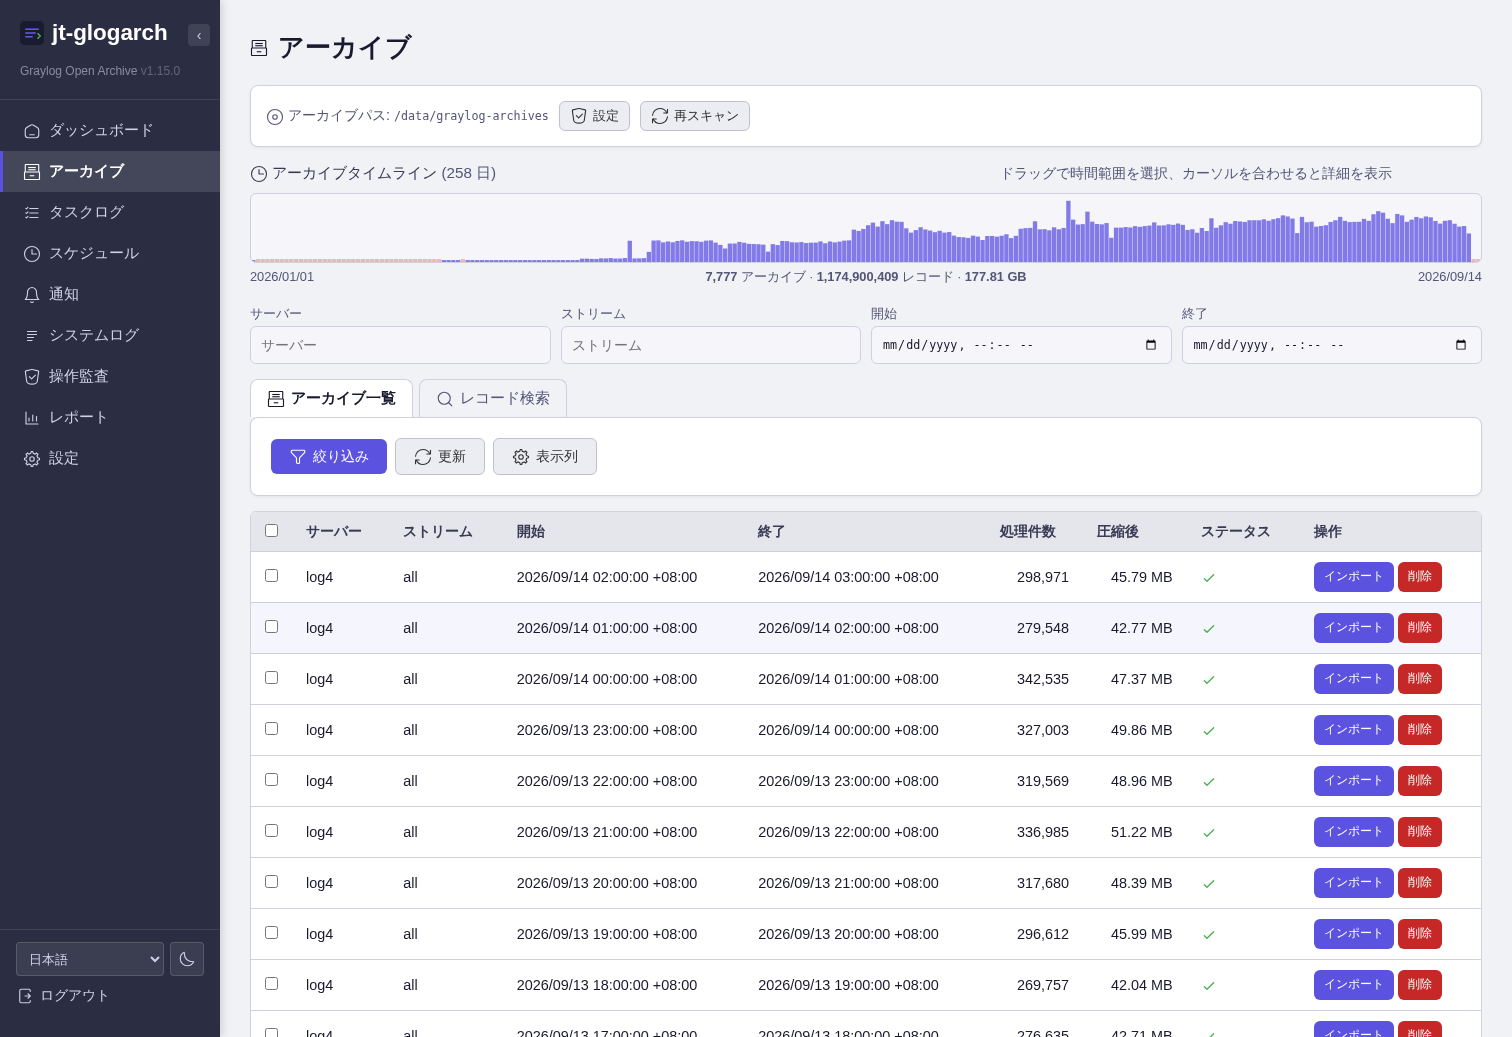Focus the サーバー input field
Image resolution: width=1512 pixels, height=1037 pixels.
tap(400, 345)
